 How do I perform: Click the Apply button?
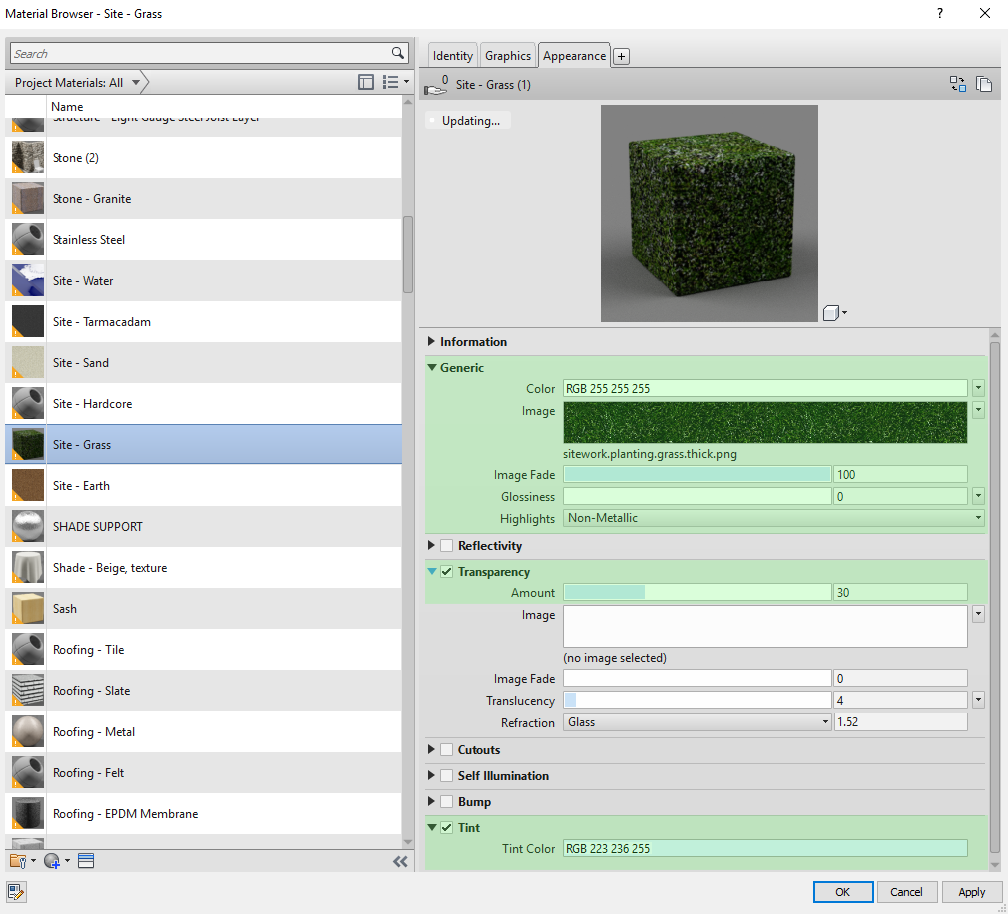click(x=970, y=891)
